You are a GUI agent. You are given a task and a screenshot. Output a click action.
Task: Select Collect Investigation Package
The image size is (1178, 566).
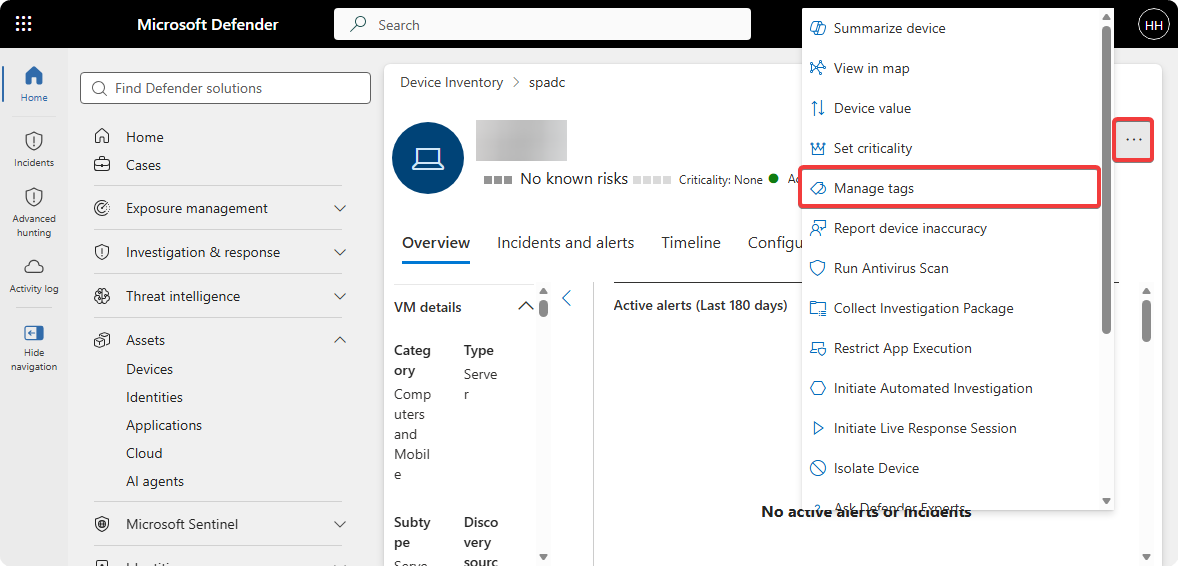coord(953,308)
